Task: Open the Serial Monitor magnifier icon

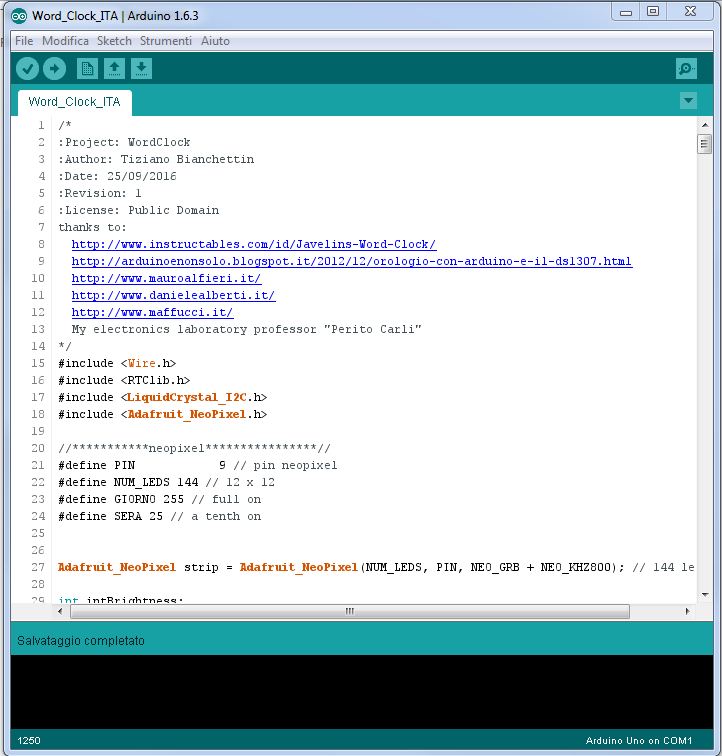Action: pyautogui.click(x=686, y=69)
